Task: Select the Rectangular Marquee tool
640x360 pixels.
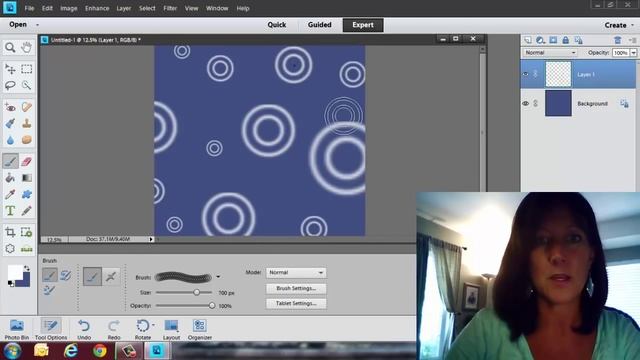Action: click(27, 69)
